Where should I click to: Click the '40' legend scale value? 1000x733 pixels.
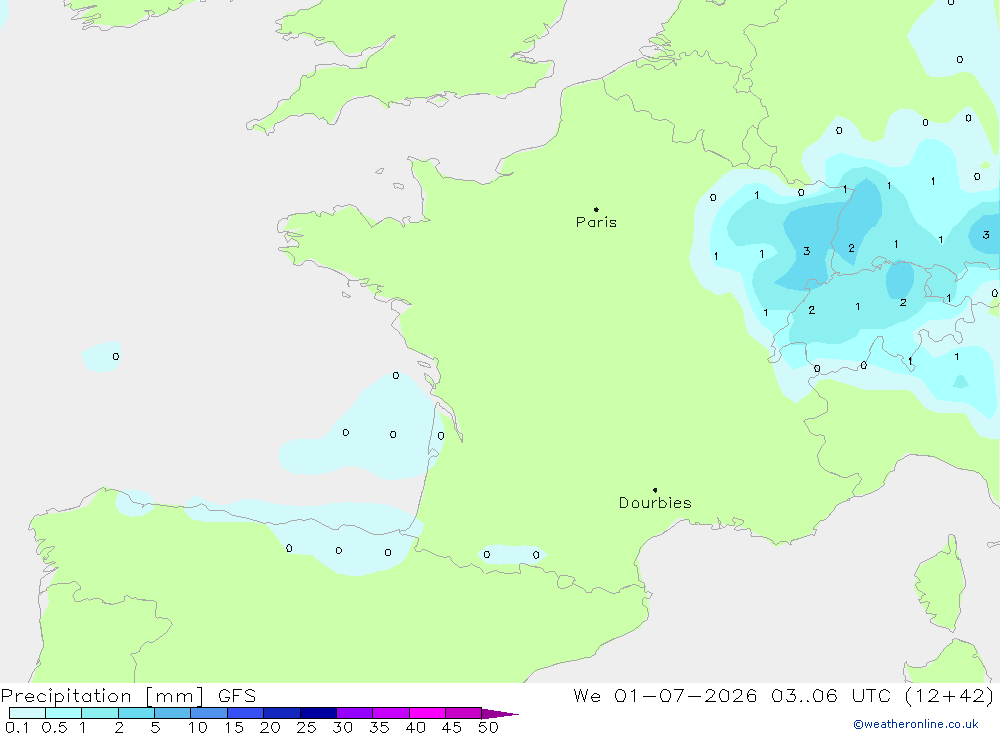[x=416, y=727]
